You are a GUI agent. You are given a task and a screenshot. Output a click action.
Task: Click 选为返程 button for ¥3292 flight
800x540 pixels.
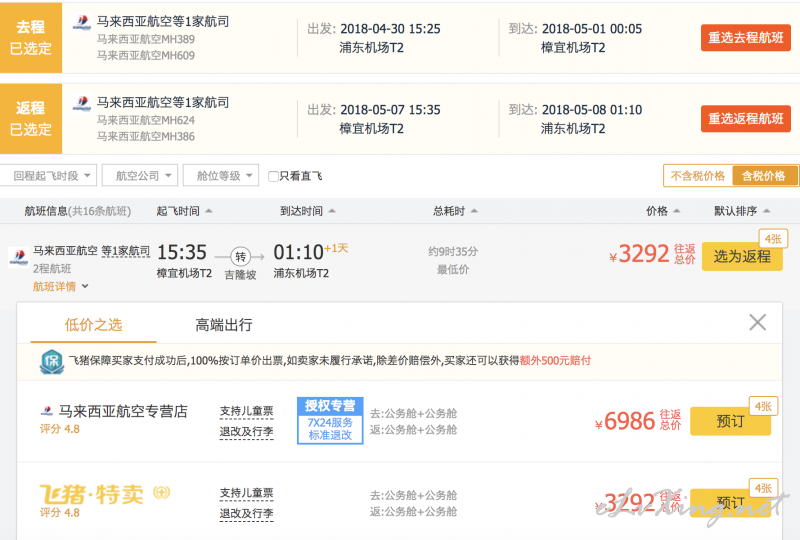click(742, 256)
